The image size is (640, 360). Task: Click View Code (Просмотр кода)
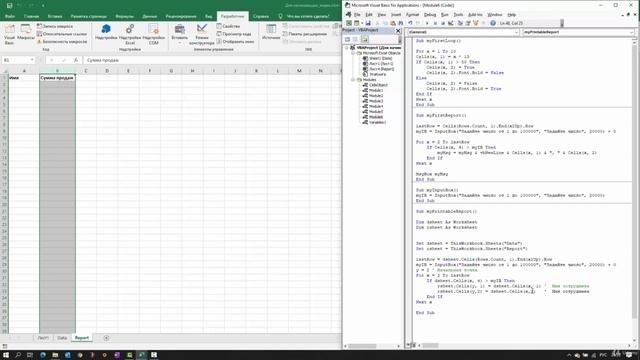click(234, 34)
